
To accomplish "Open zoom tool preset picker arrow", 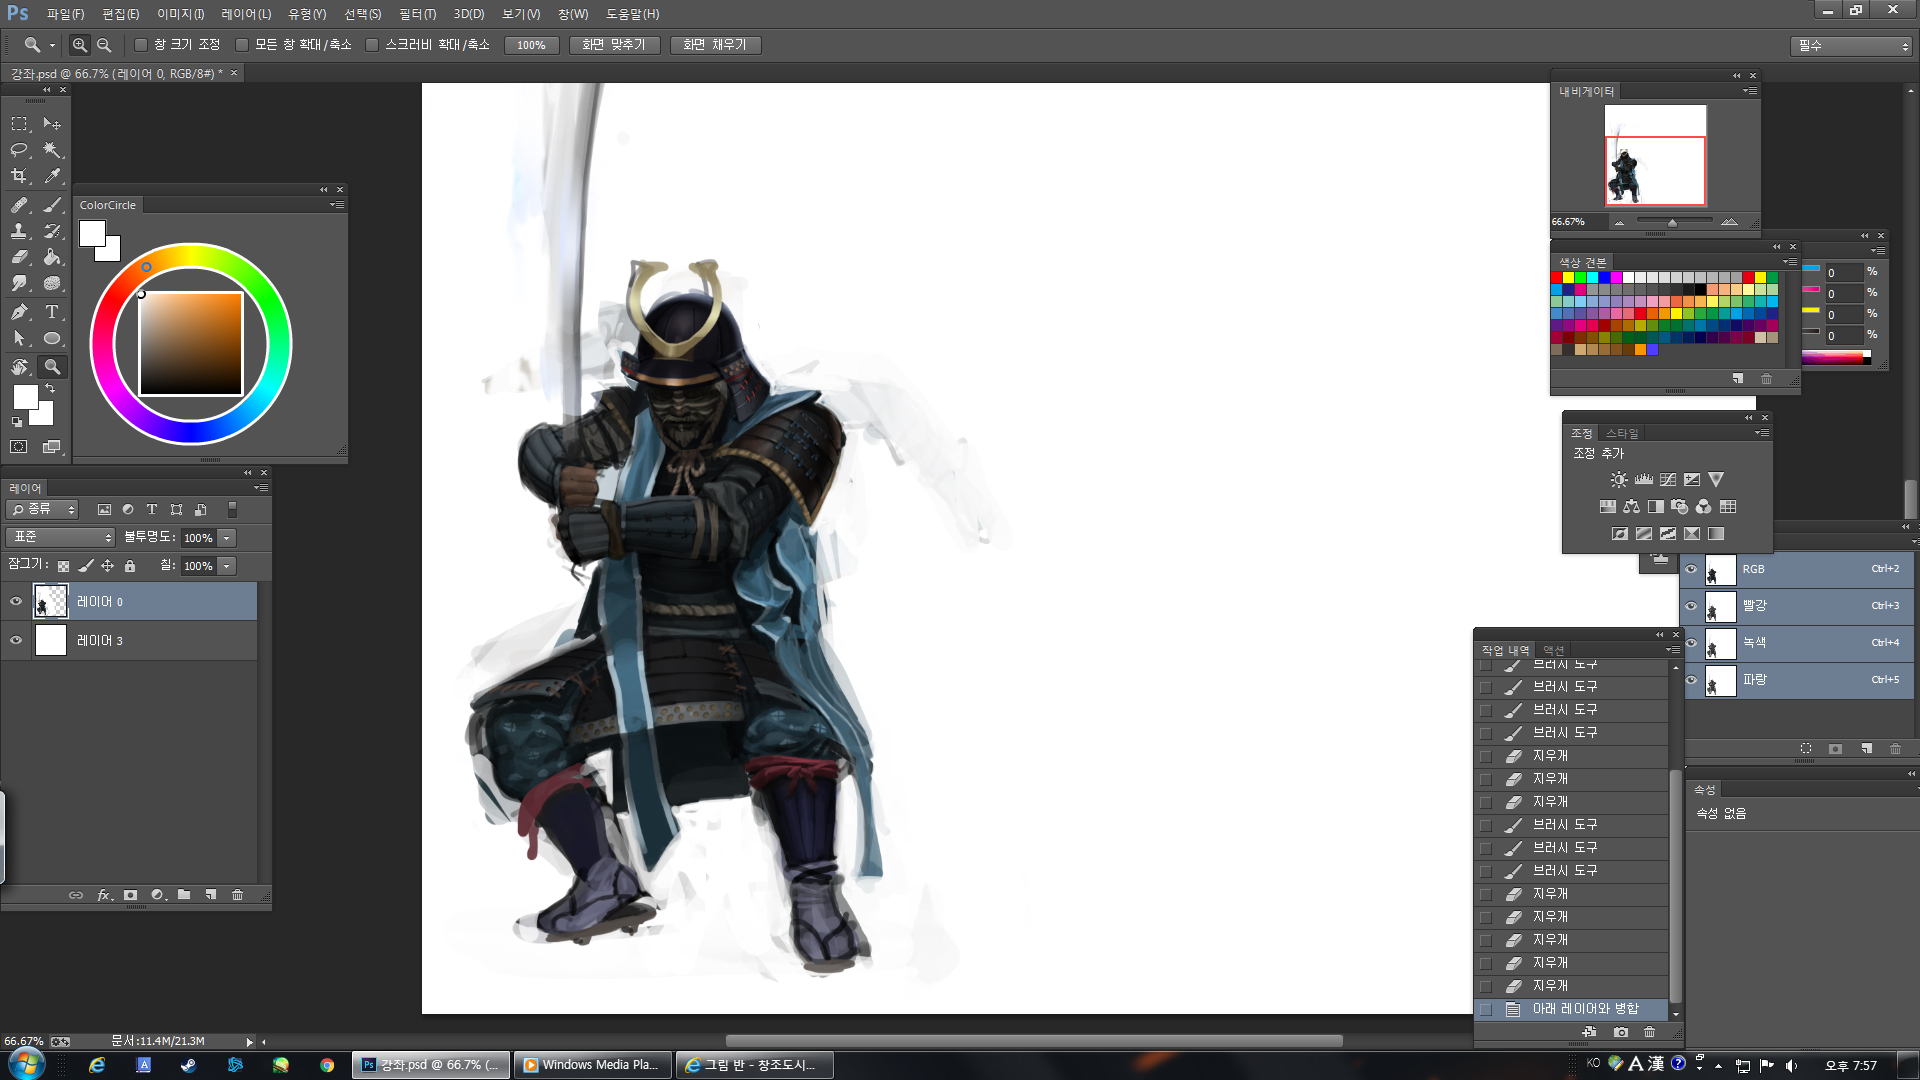I will (52, 45).
